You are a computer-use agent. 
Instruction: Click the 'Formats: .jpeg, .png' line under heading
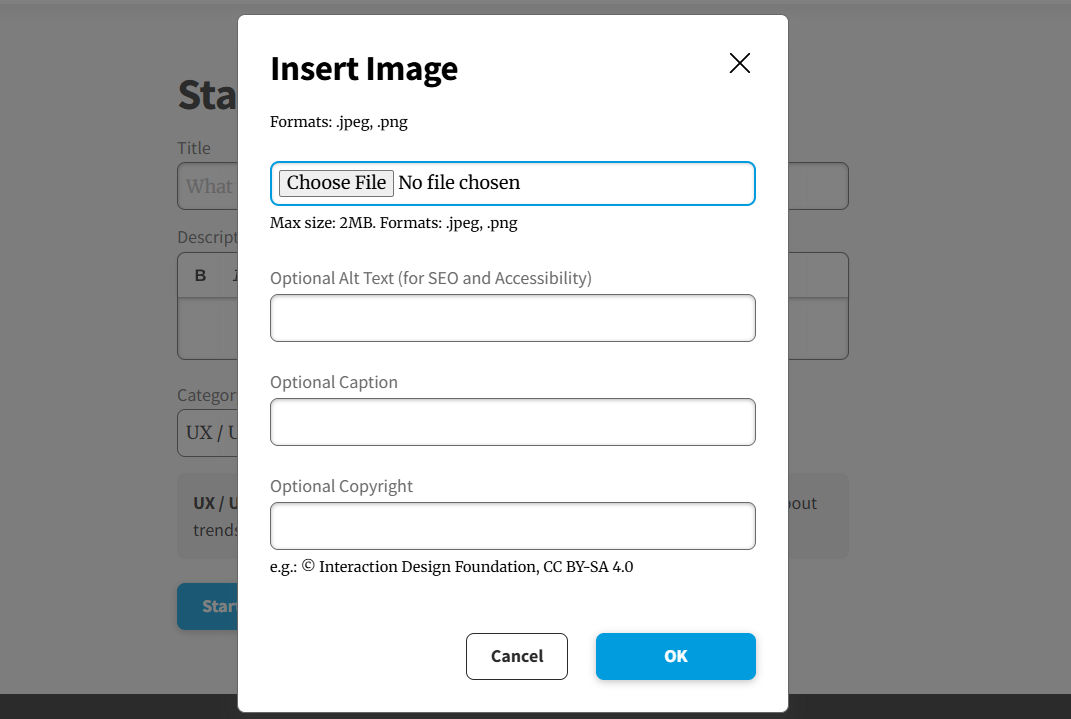pyautogui.click(x=338, y=122)
